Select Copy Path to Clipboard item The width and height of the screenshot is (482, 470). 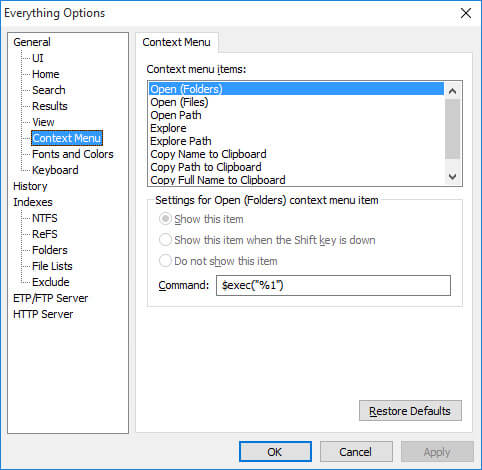(x=296, y=167)
